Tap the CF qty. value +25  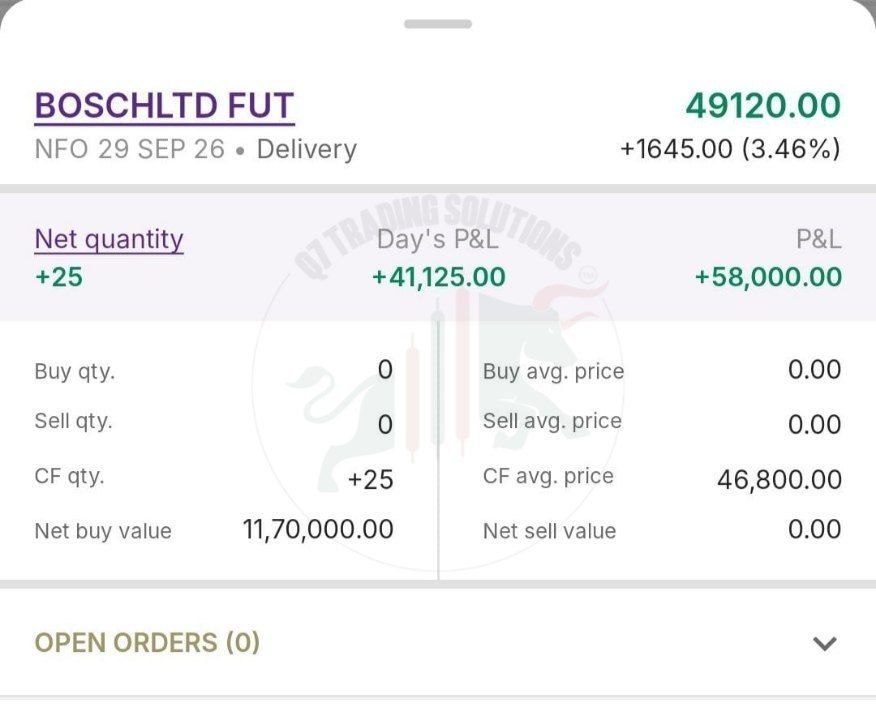(370, 480)
